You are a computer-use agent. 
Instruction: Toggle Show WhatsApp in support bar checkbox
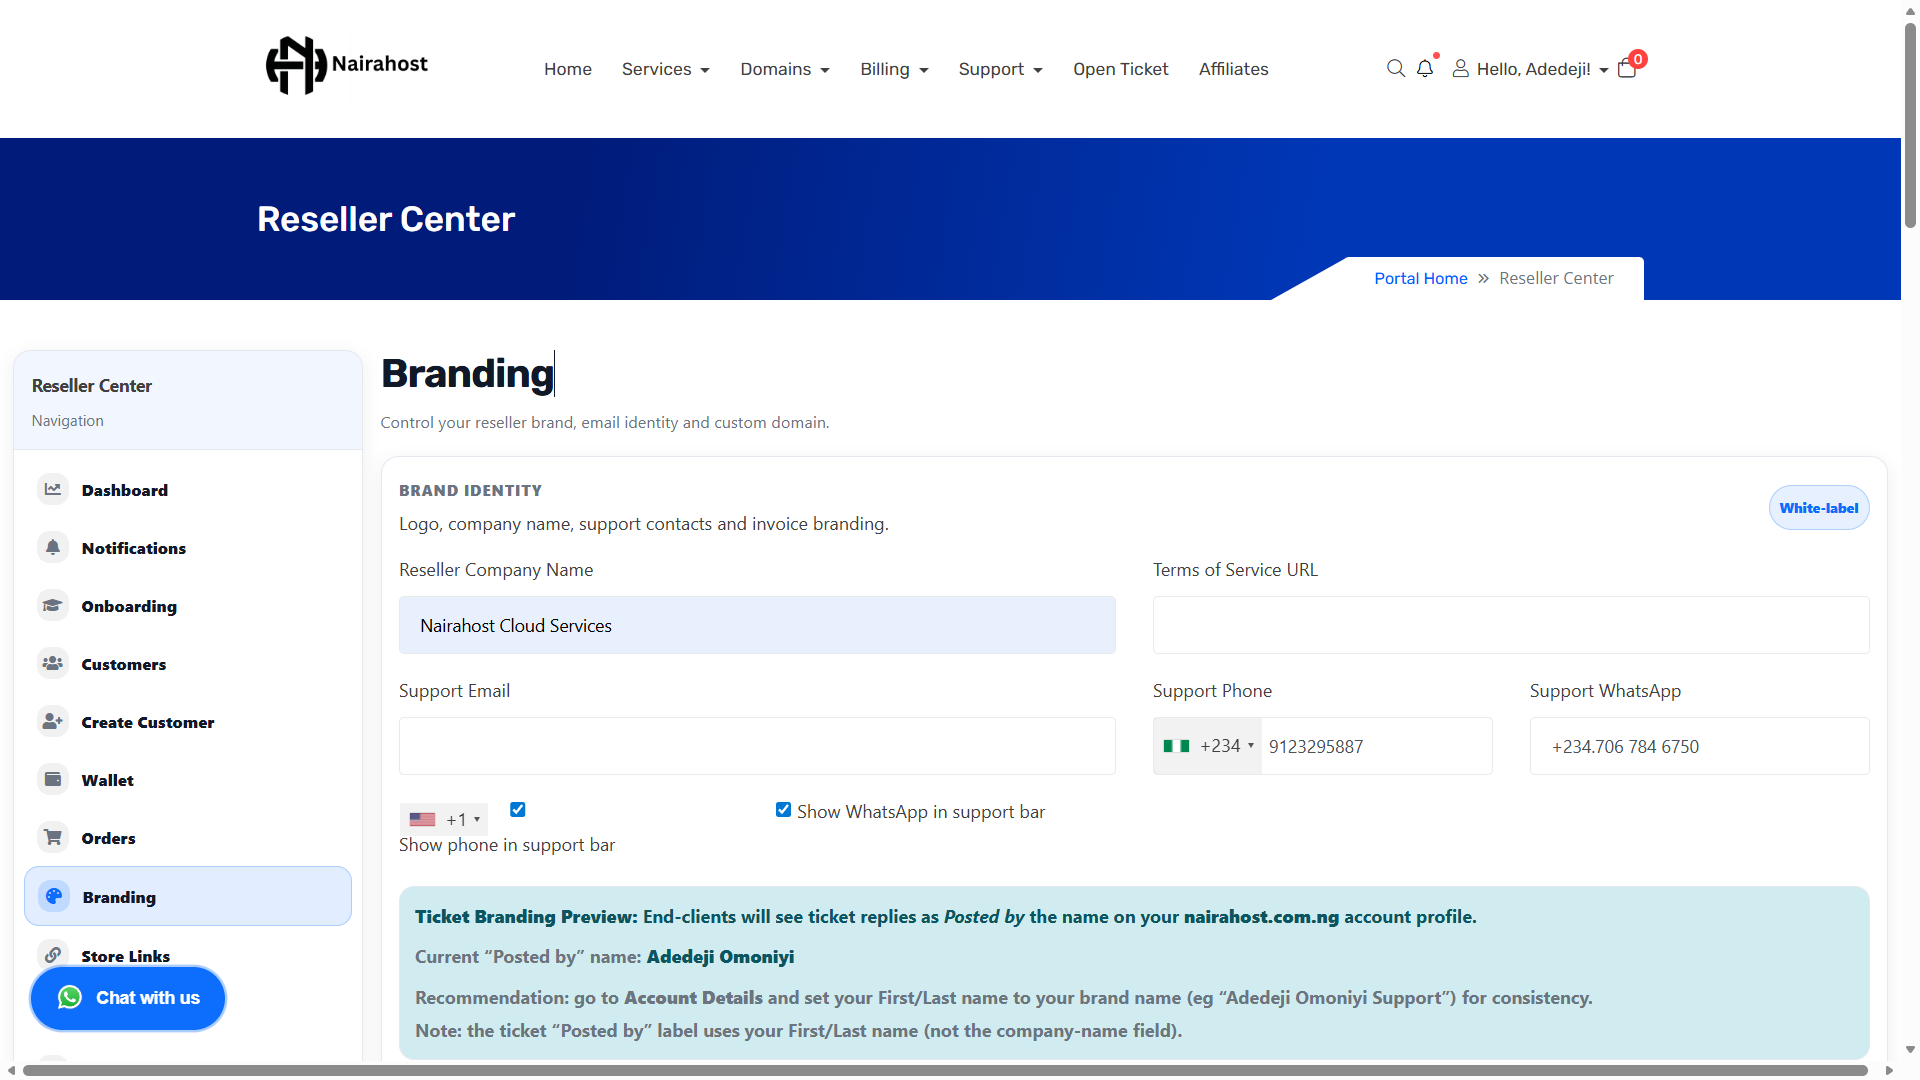tap(784, 810)
